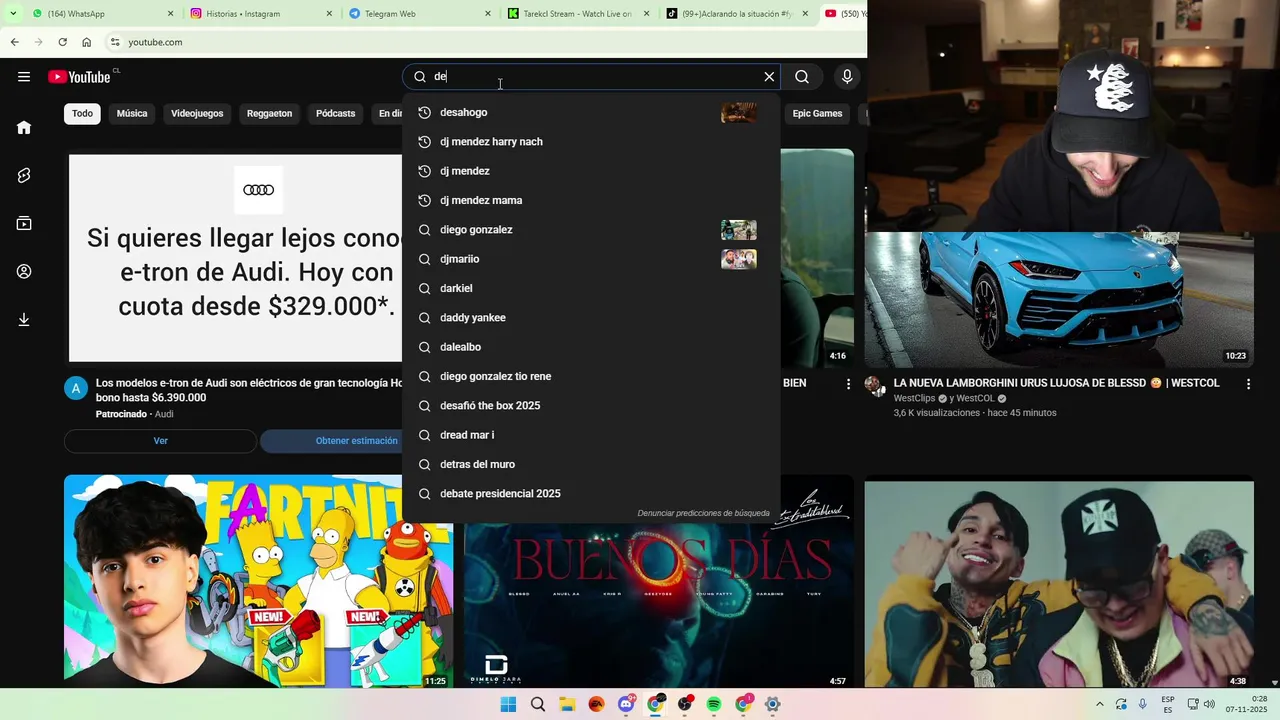
Task: Close the WhatsApp tab
Action: (x=170, y=14)
